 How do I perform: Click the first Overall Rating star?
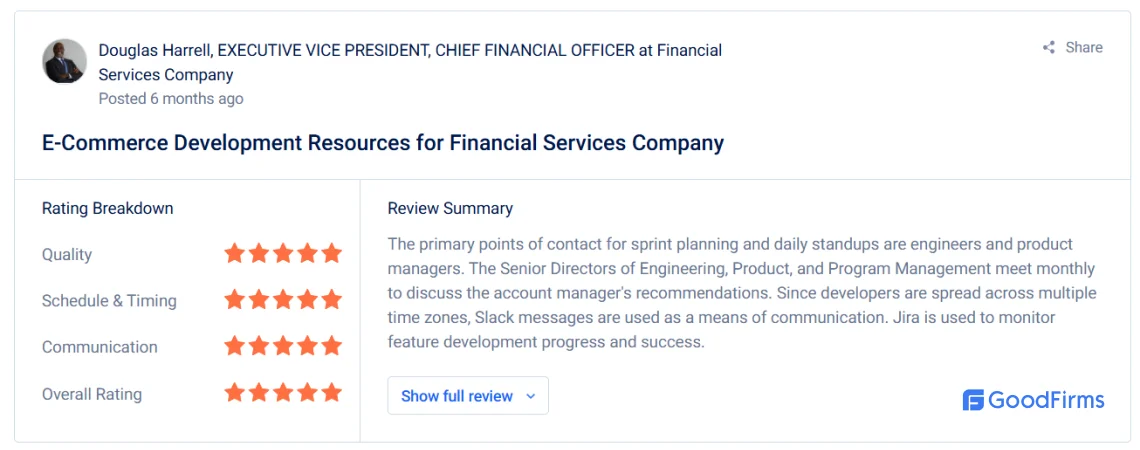coord(234,393)
